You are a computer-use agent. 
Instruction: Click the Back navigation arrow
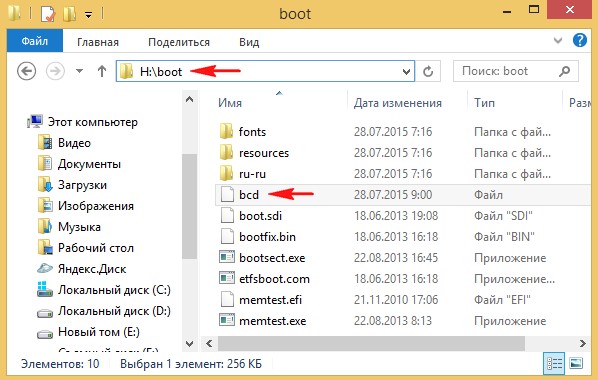coord(27,71)
